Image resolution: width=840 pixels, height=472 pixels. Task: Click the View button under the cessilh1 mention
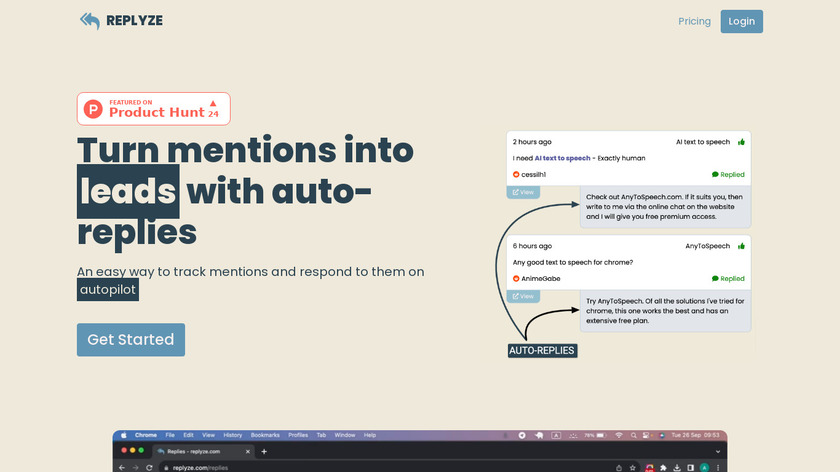pos(523,192)
